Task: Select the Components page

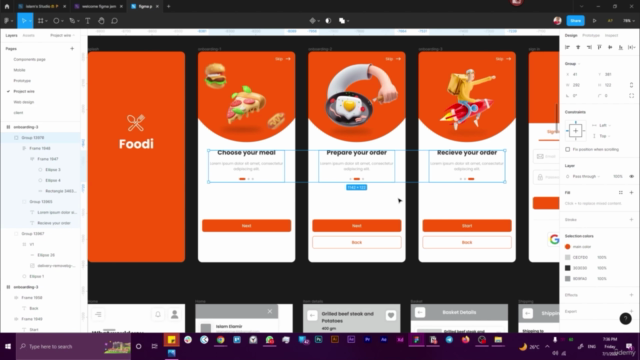Action: pos(29,59)
